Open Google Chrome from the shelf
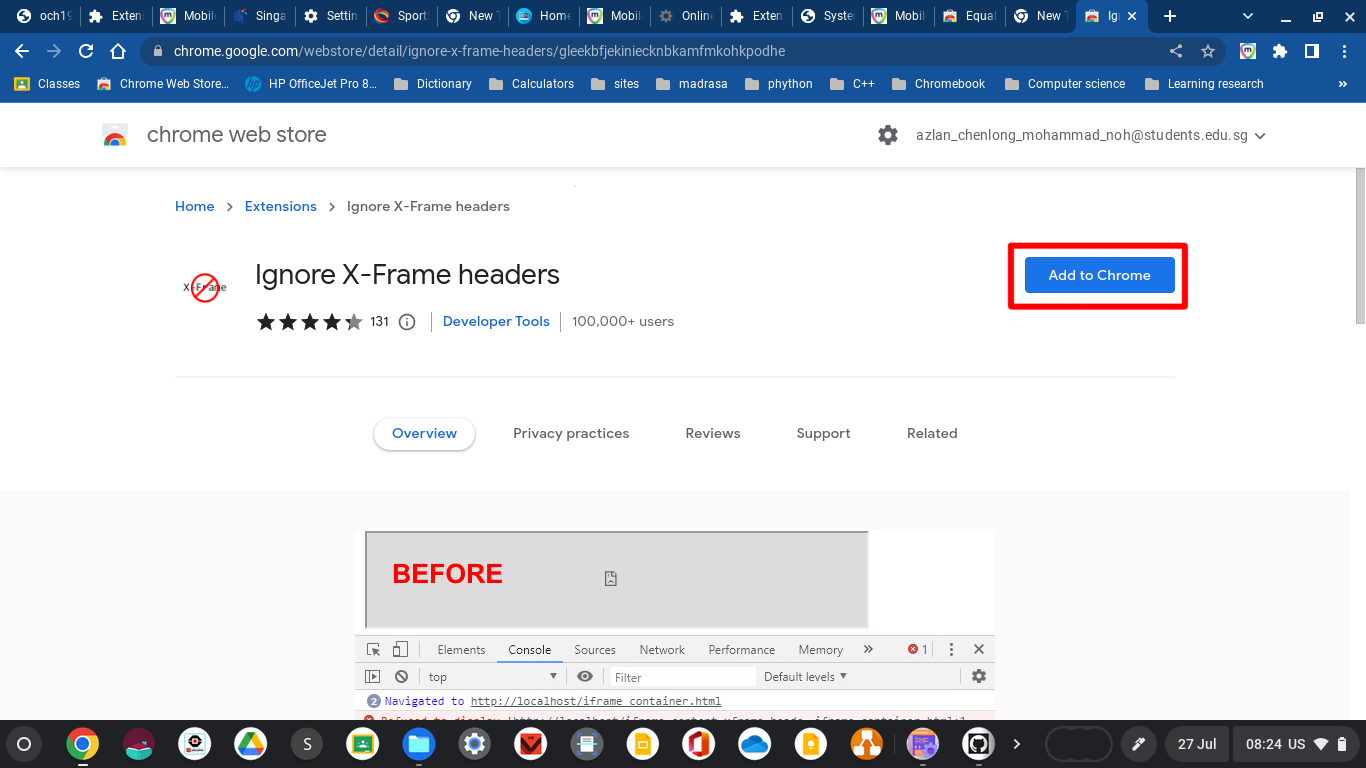Screen dimensions: 1366x768 coord(82,744)
